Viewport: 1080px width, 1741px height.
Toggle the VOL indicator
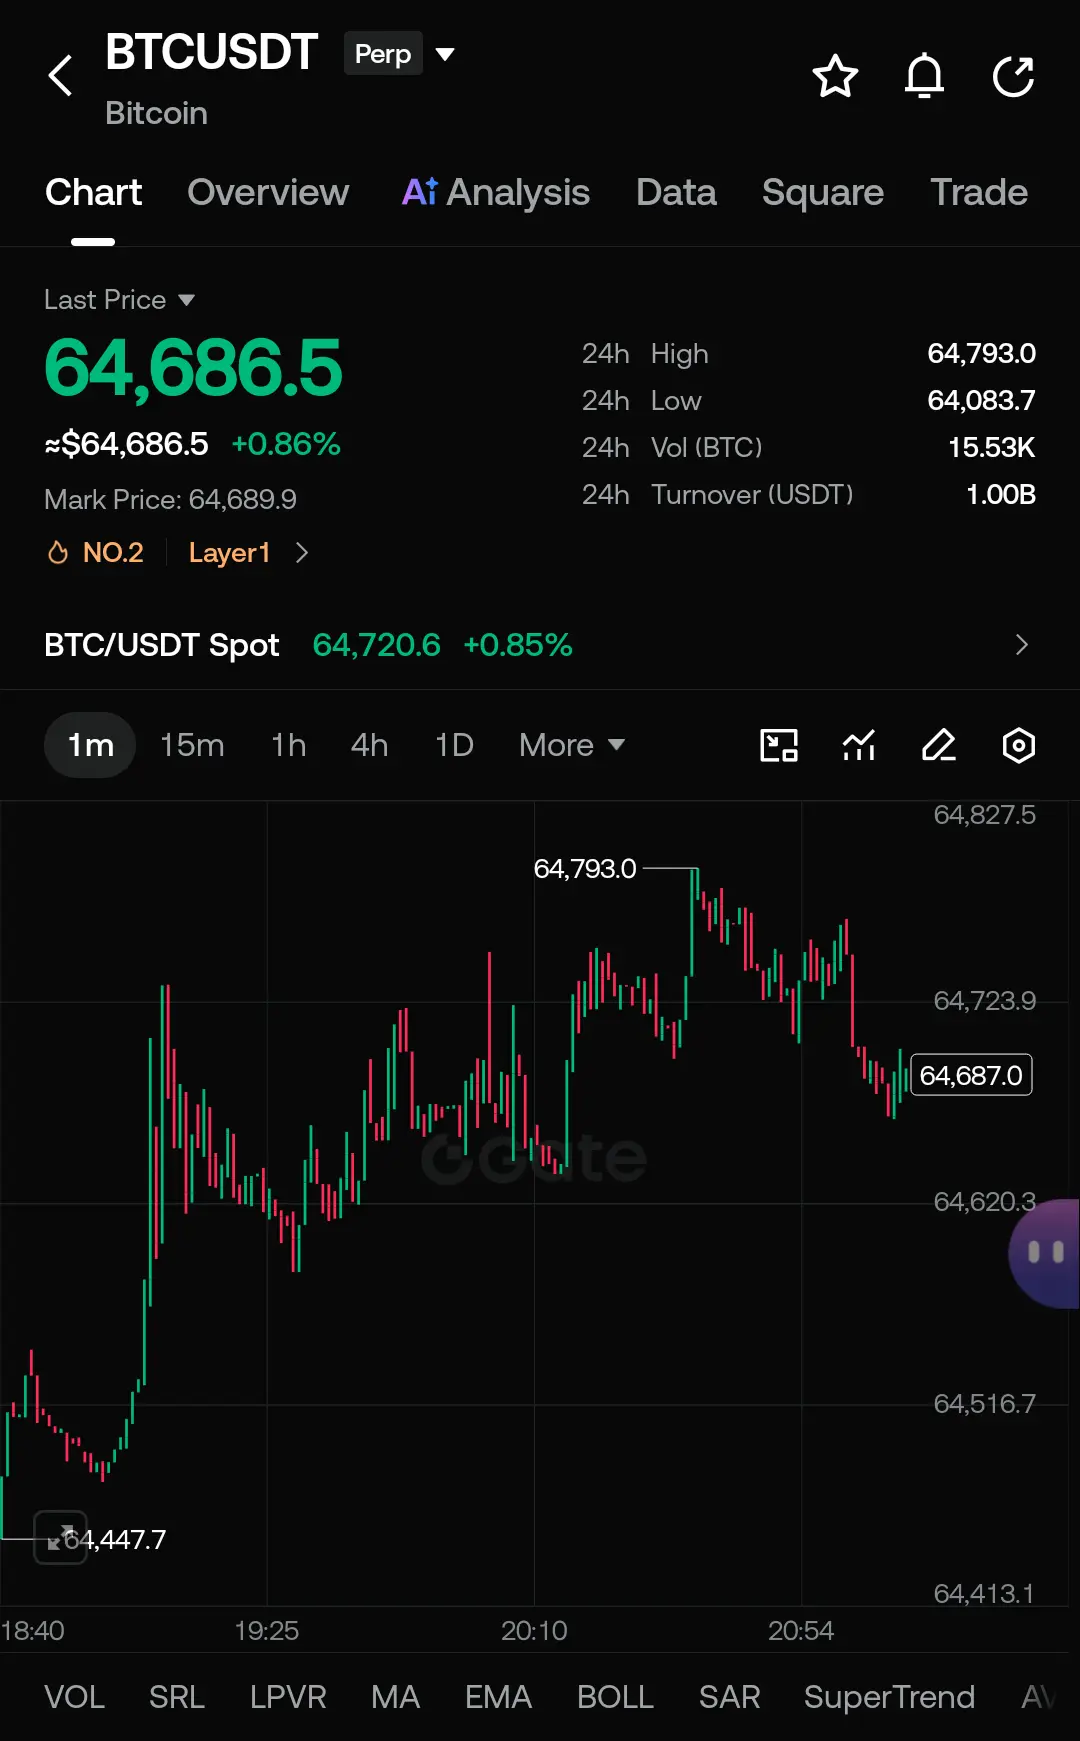(x=74, y=1697)
